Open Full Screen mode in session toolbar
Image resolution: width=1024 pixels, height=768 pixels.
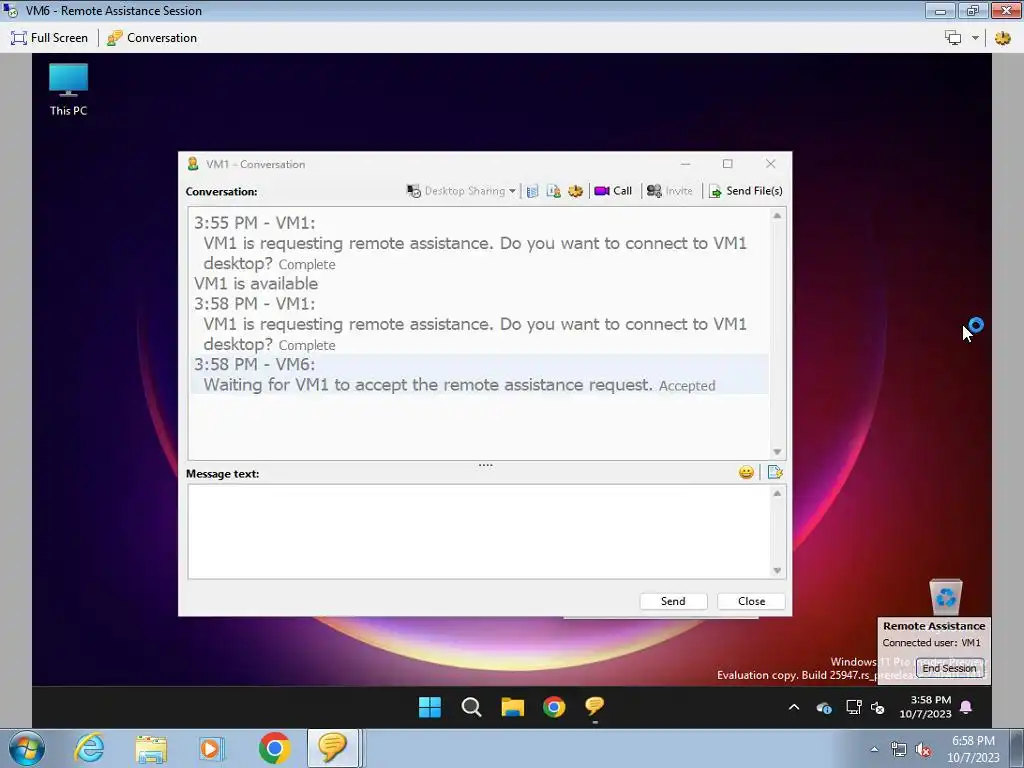(49, 38)
